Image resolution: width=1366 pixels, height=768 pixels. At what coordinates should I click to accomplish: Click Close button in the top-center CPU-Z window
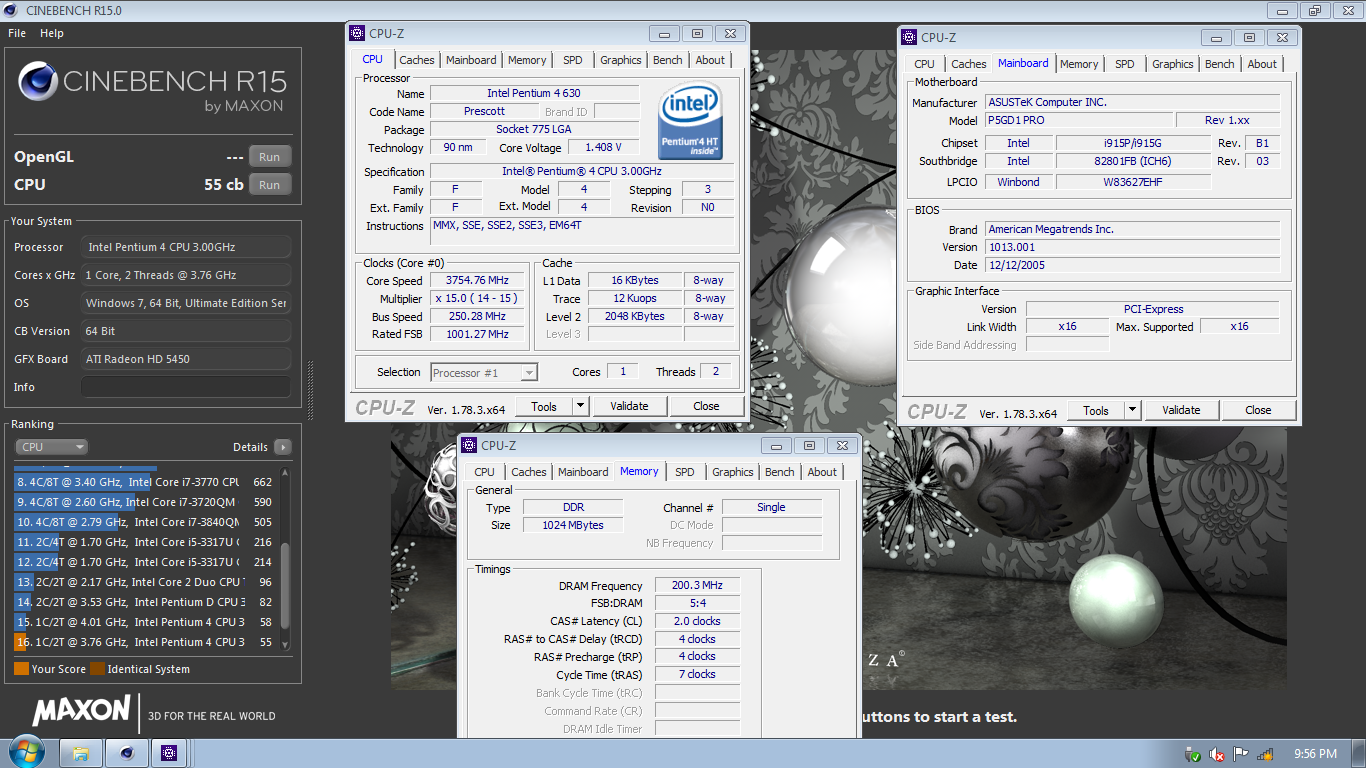[x=706, y=406]
